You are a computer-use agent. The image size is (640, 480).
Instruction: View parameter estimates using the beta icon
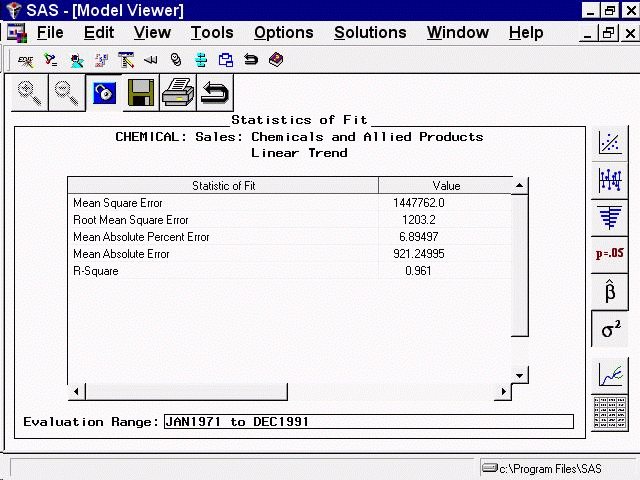pyautogui.click(x=610, y=292)
